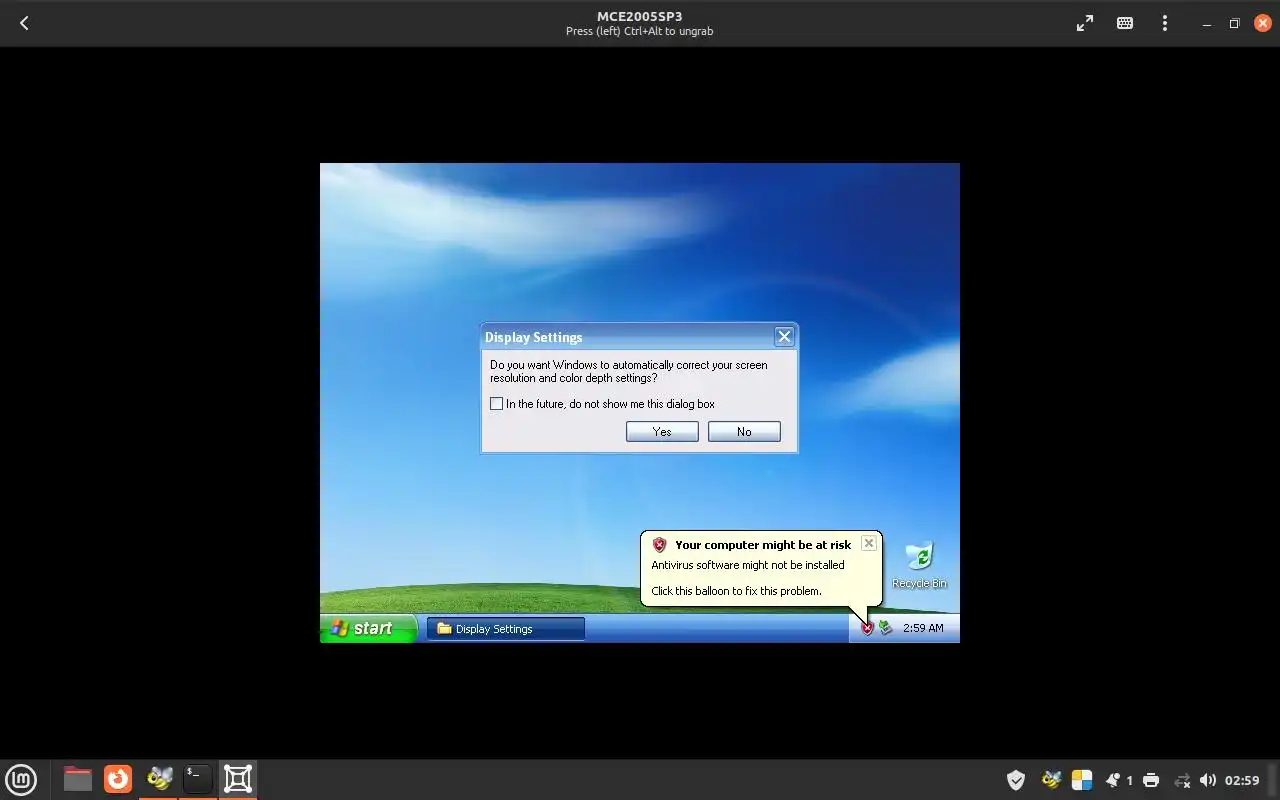Click the MCE2005SP3 window title

(x=640, y=16)
